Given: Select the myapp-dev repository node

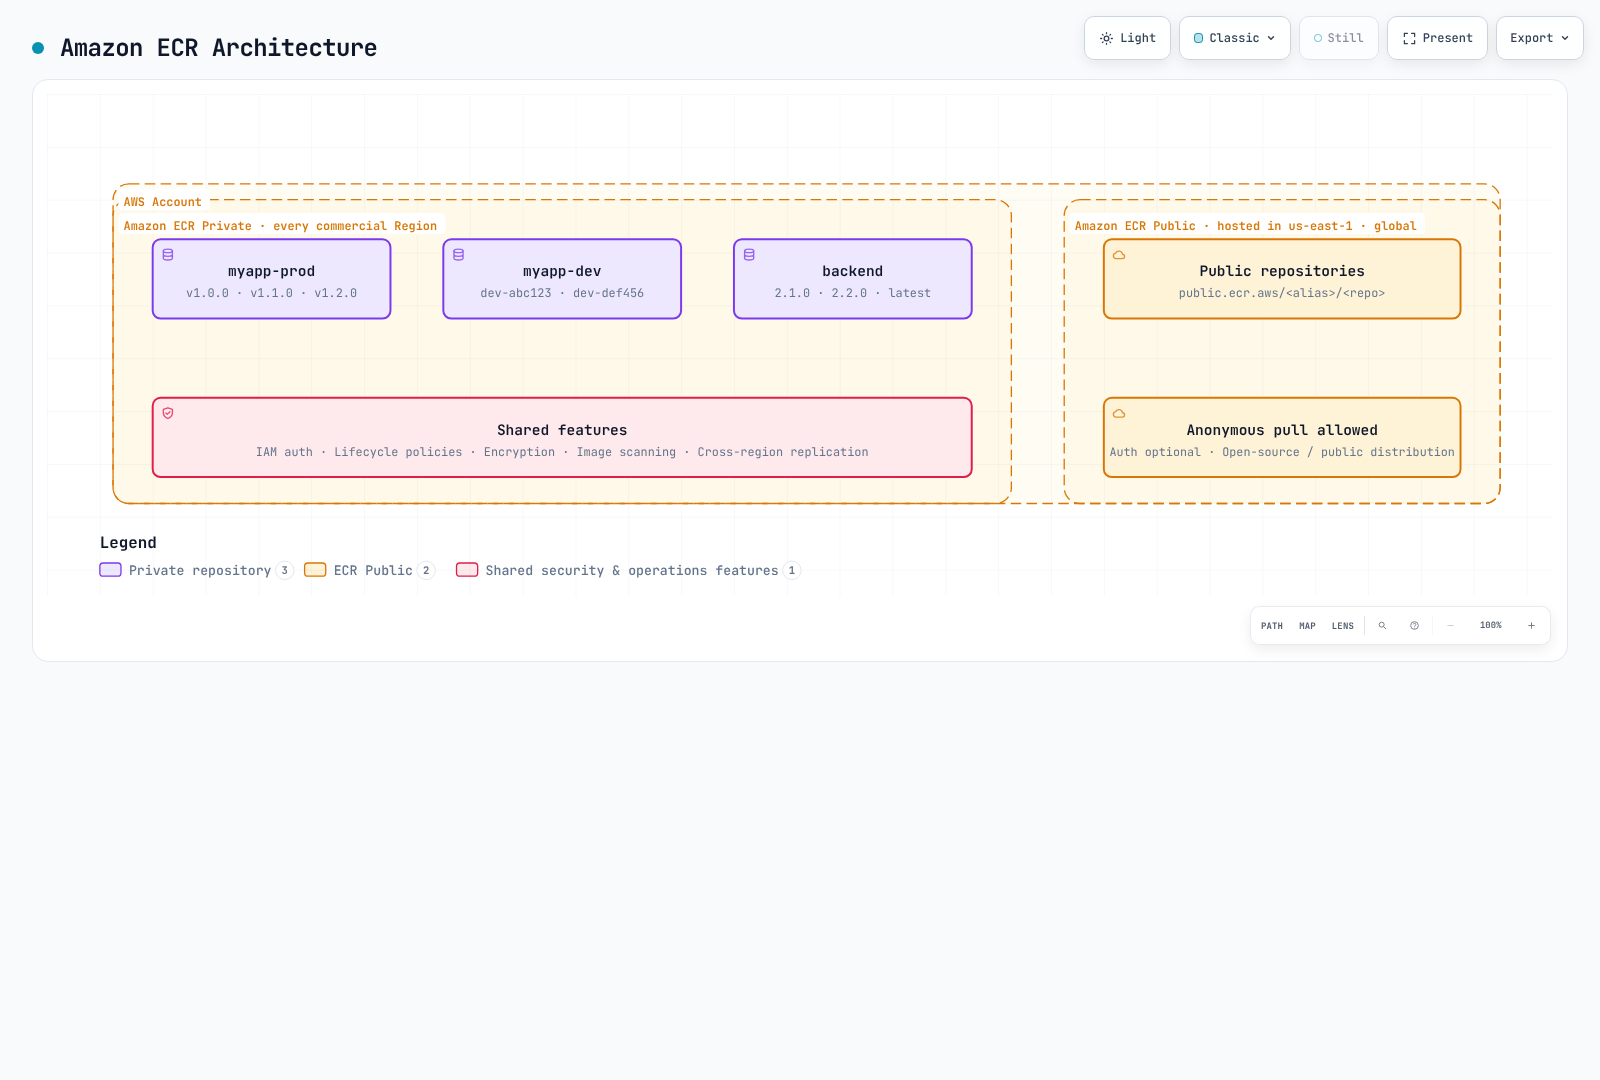Looking at the screenshot, I should (562, 279).
